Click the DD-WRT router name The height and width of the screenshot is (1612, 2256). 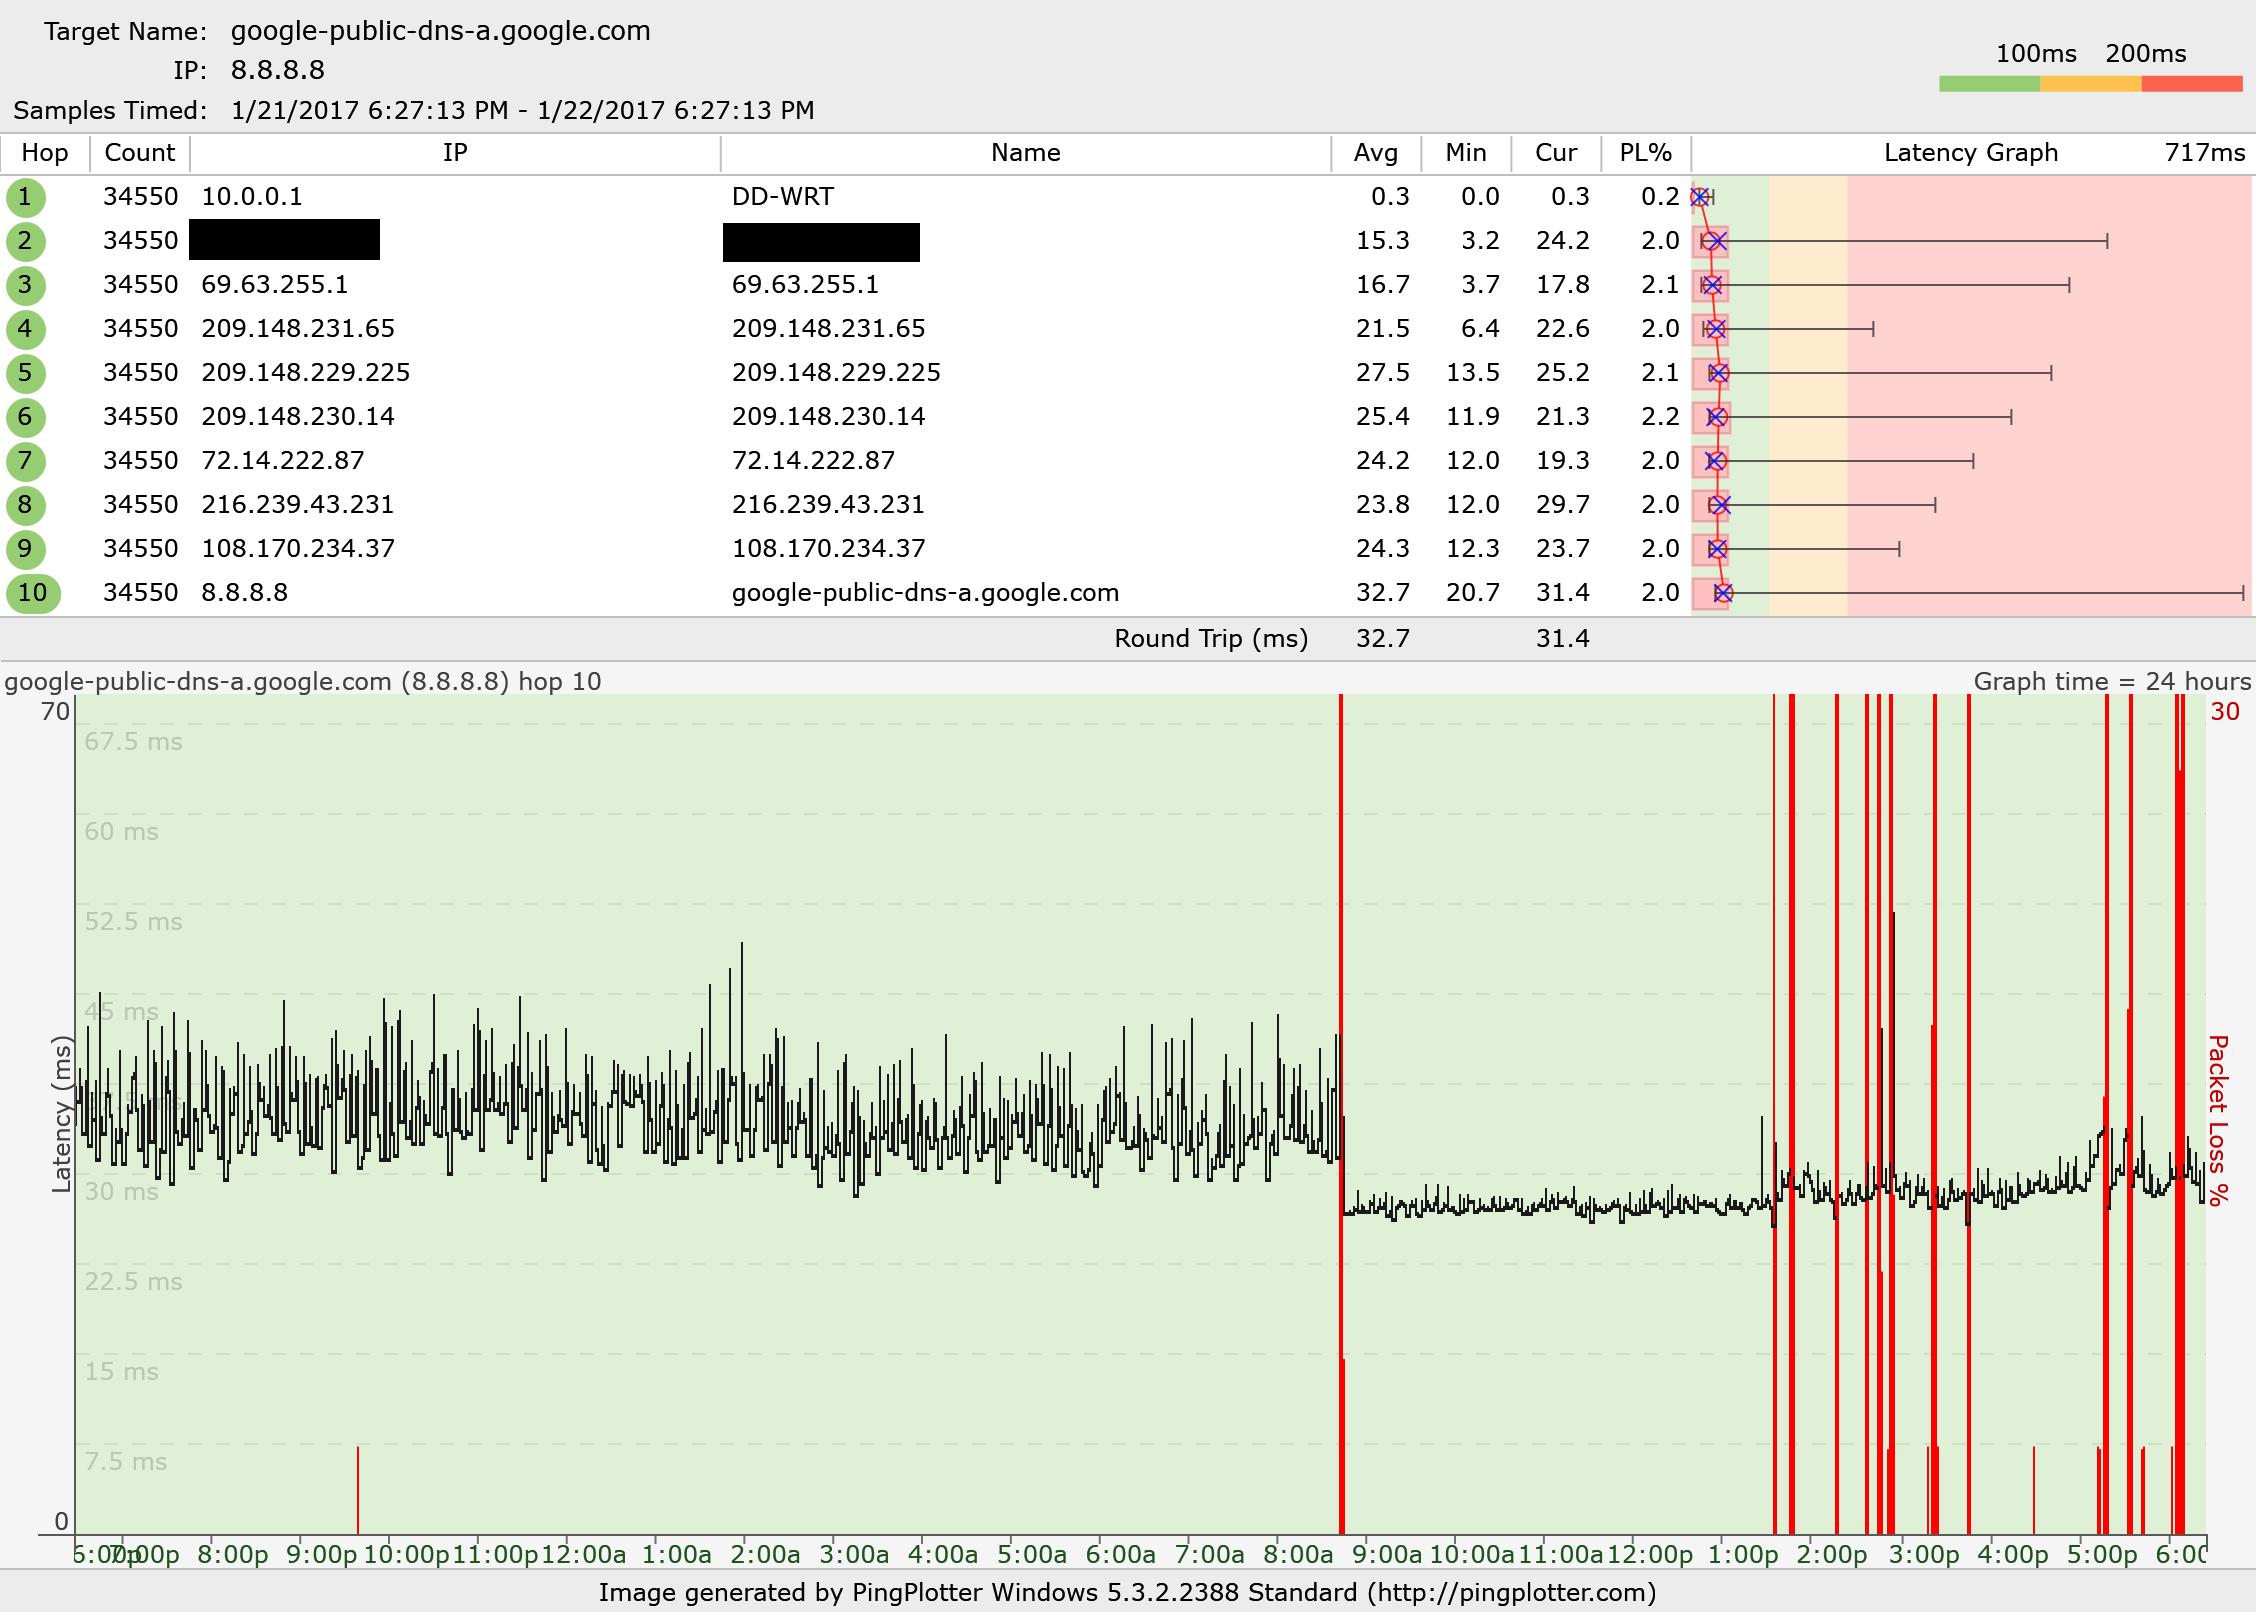click(783, 197)
